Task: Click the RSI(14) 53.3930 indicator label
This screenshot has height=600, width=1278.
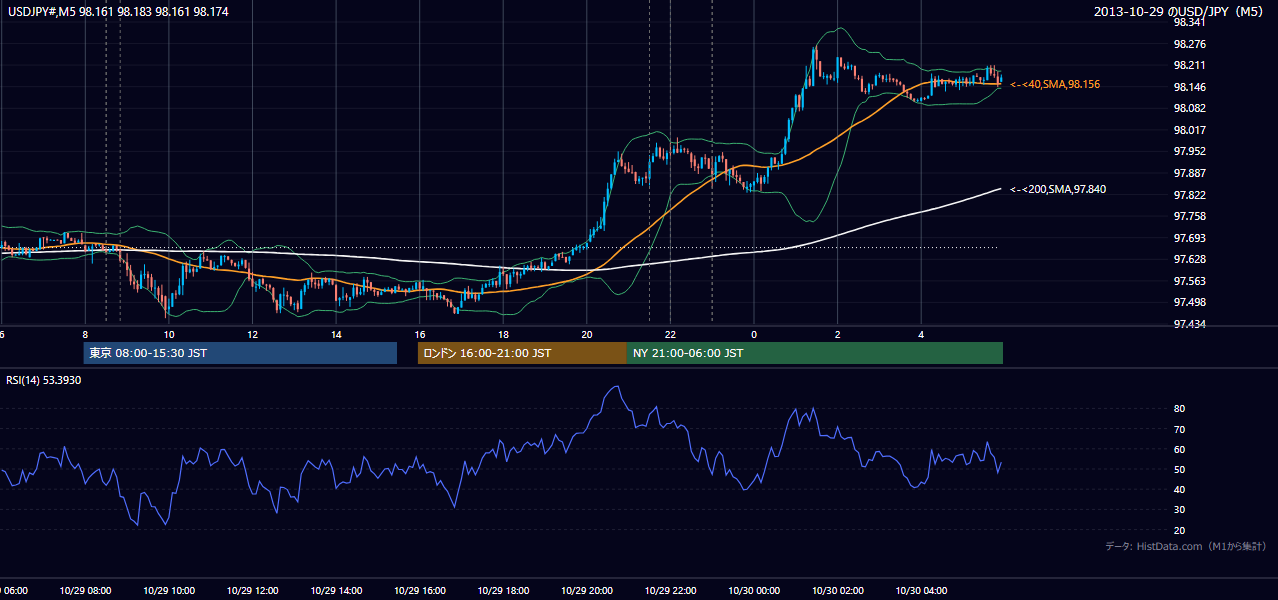Action: point(44,380)
